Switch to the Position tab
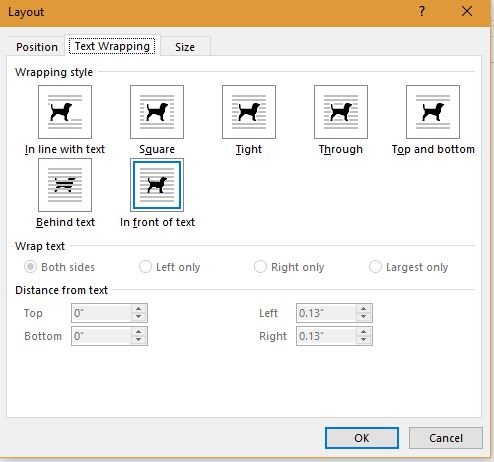The height and width of the screenshot is (462, 494). pyautogui.click(x=37, y=47)
